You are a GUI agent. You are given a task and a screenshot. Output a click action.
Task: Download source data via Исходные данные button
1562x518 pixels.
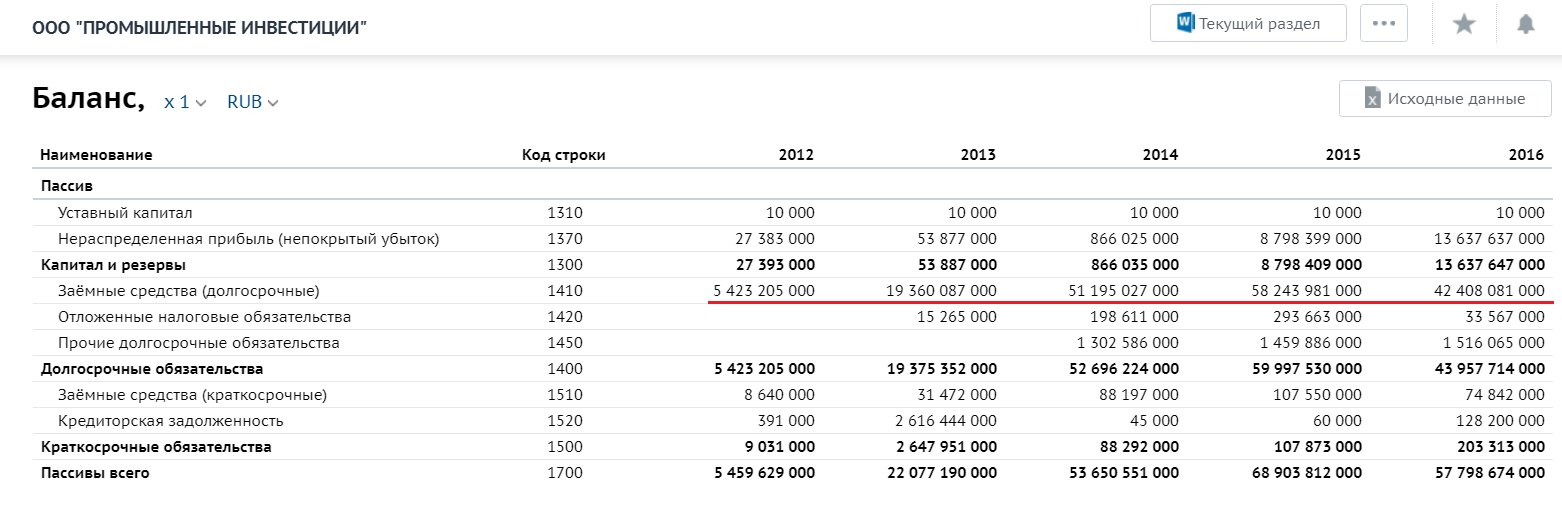click(1445, 98)
